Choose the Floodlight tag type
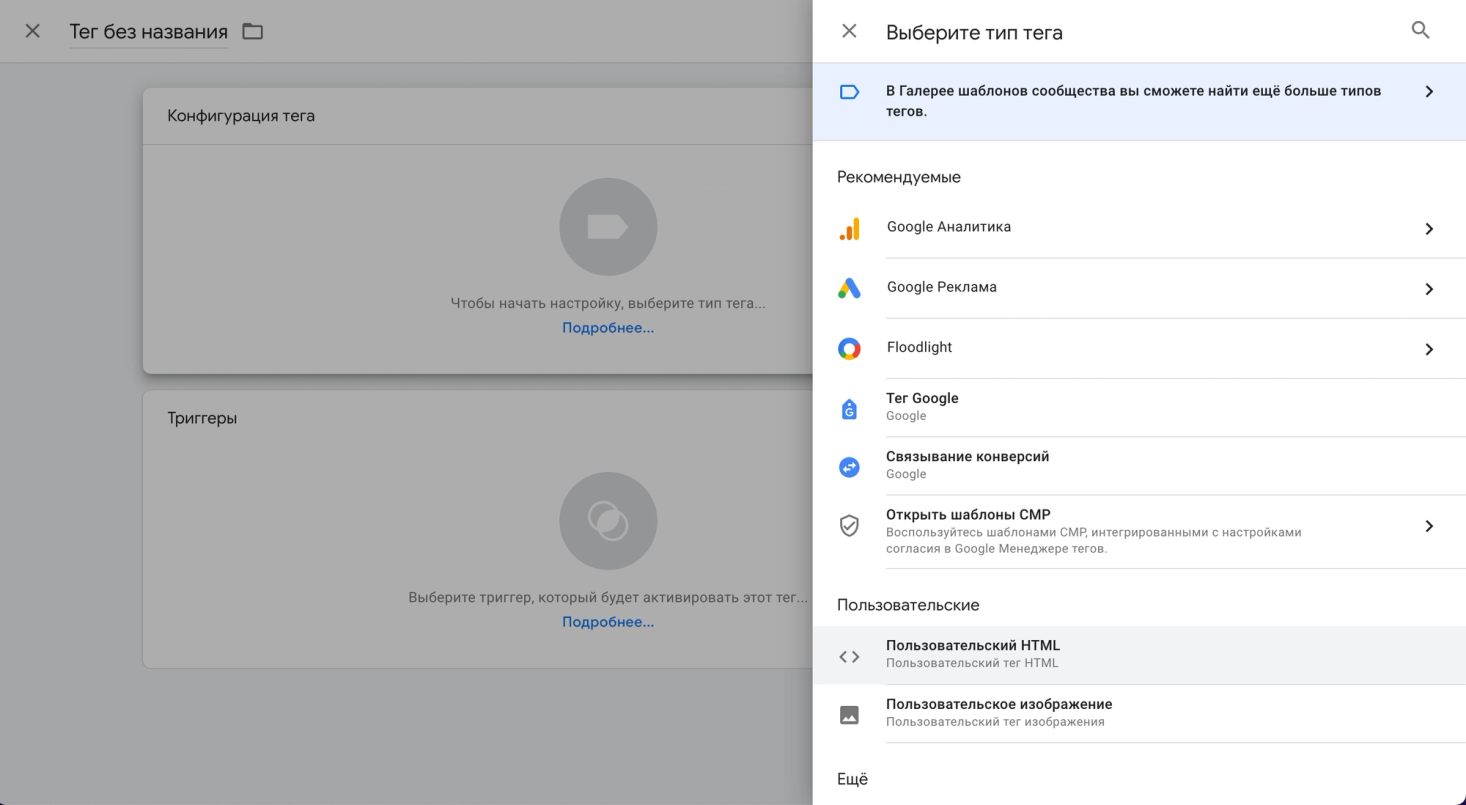The image size is (1466, 805). (1139, 348)
